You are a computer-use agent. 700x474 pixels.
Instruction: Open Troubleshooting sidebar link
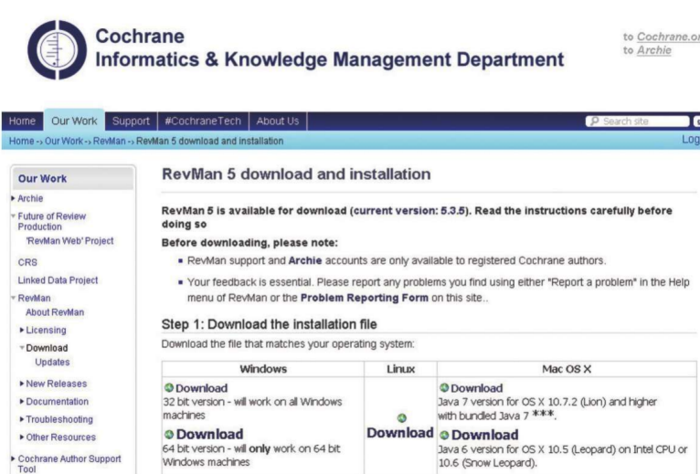pyautogui.click(x=59, y=419)
